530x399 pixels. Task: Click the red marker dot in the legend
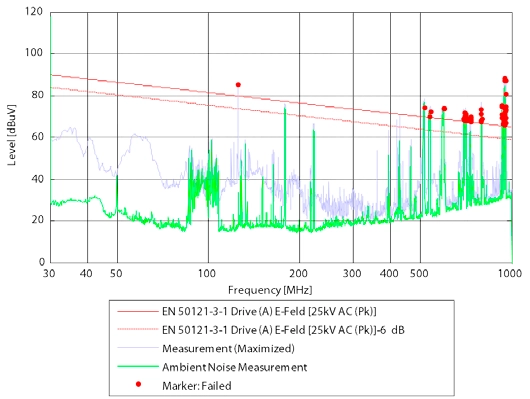tap(138, 384)
